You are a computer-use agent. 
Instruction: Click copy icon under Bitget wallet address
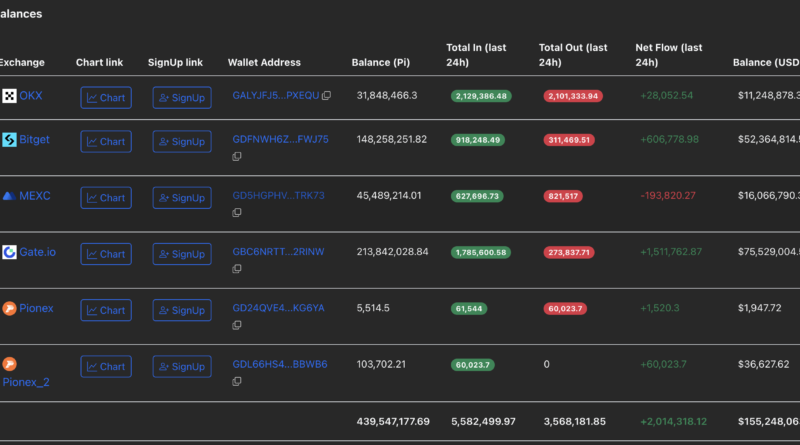(237, 156)
